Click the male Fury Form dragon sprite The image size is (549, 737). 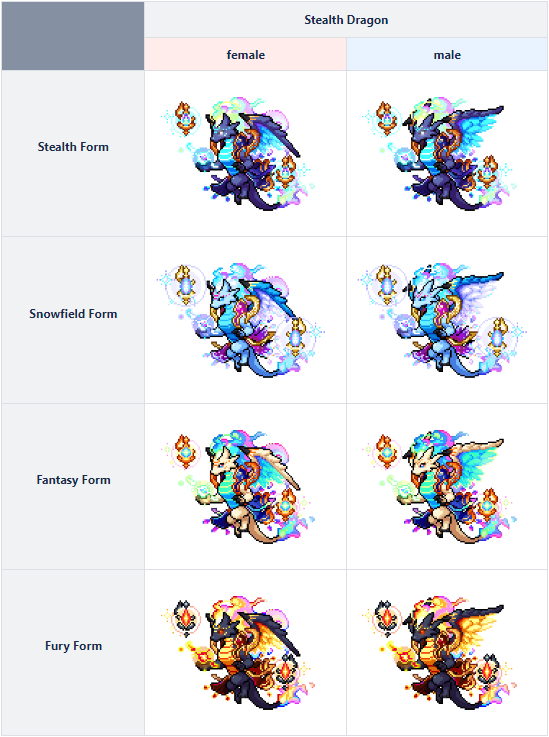pyautogui.click(x=440, y=653)
